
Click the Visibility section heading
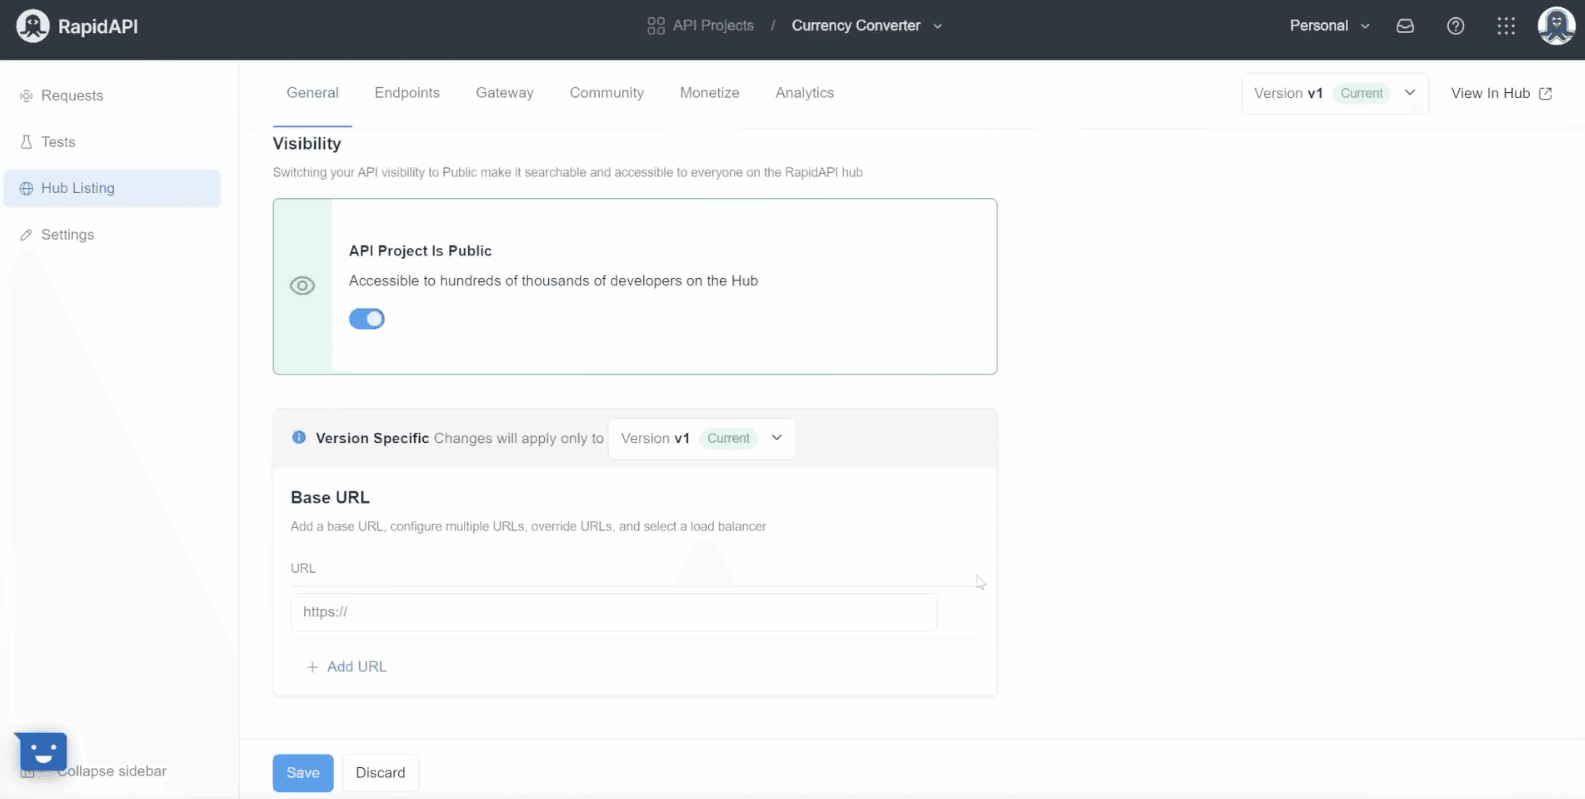(x=307, y=144)
